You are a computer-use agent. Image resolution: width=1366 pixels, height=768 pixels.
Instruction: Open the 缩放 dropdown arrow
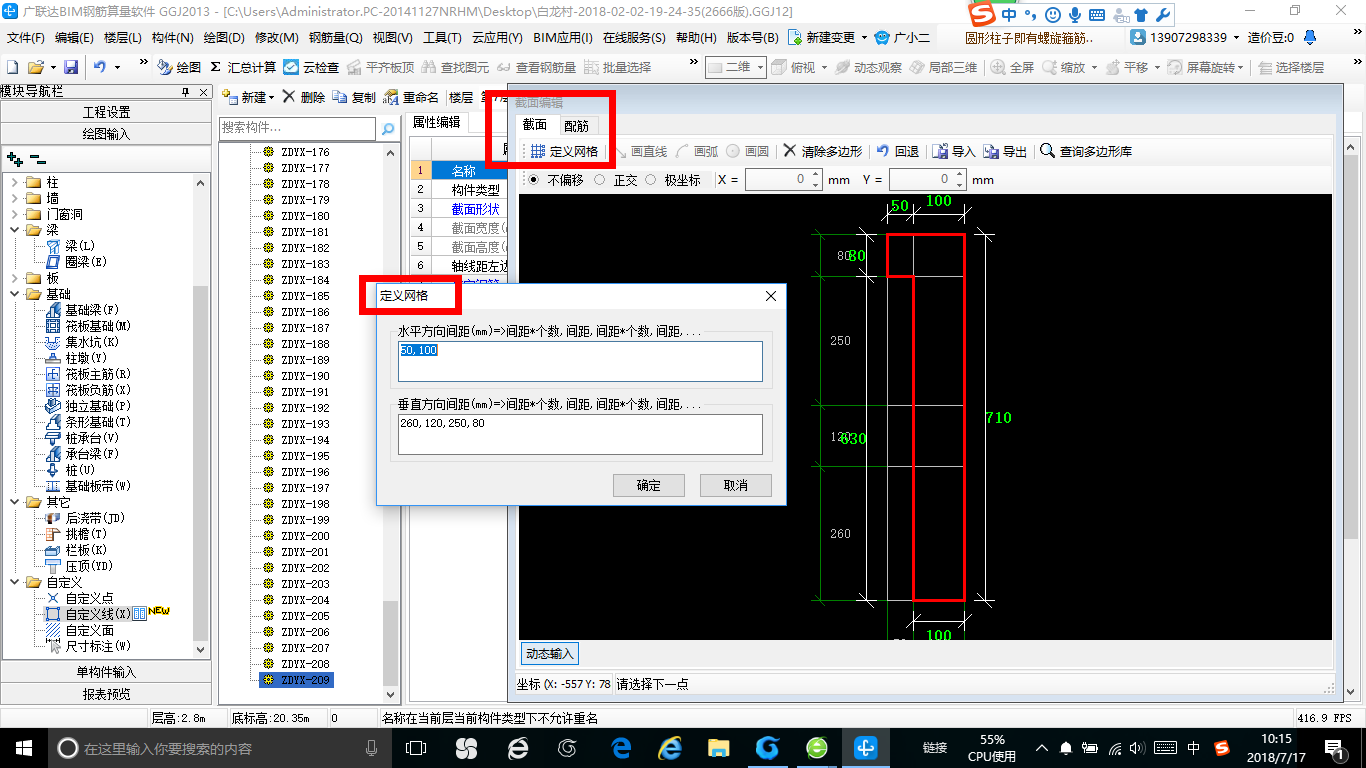(1094, 67)
